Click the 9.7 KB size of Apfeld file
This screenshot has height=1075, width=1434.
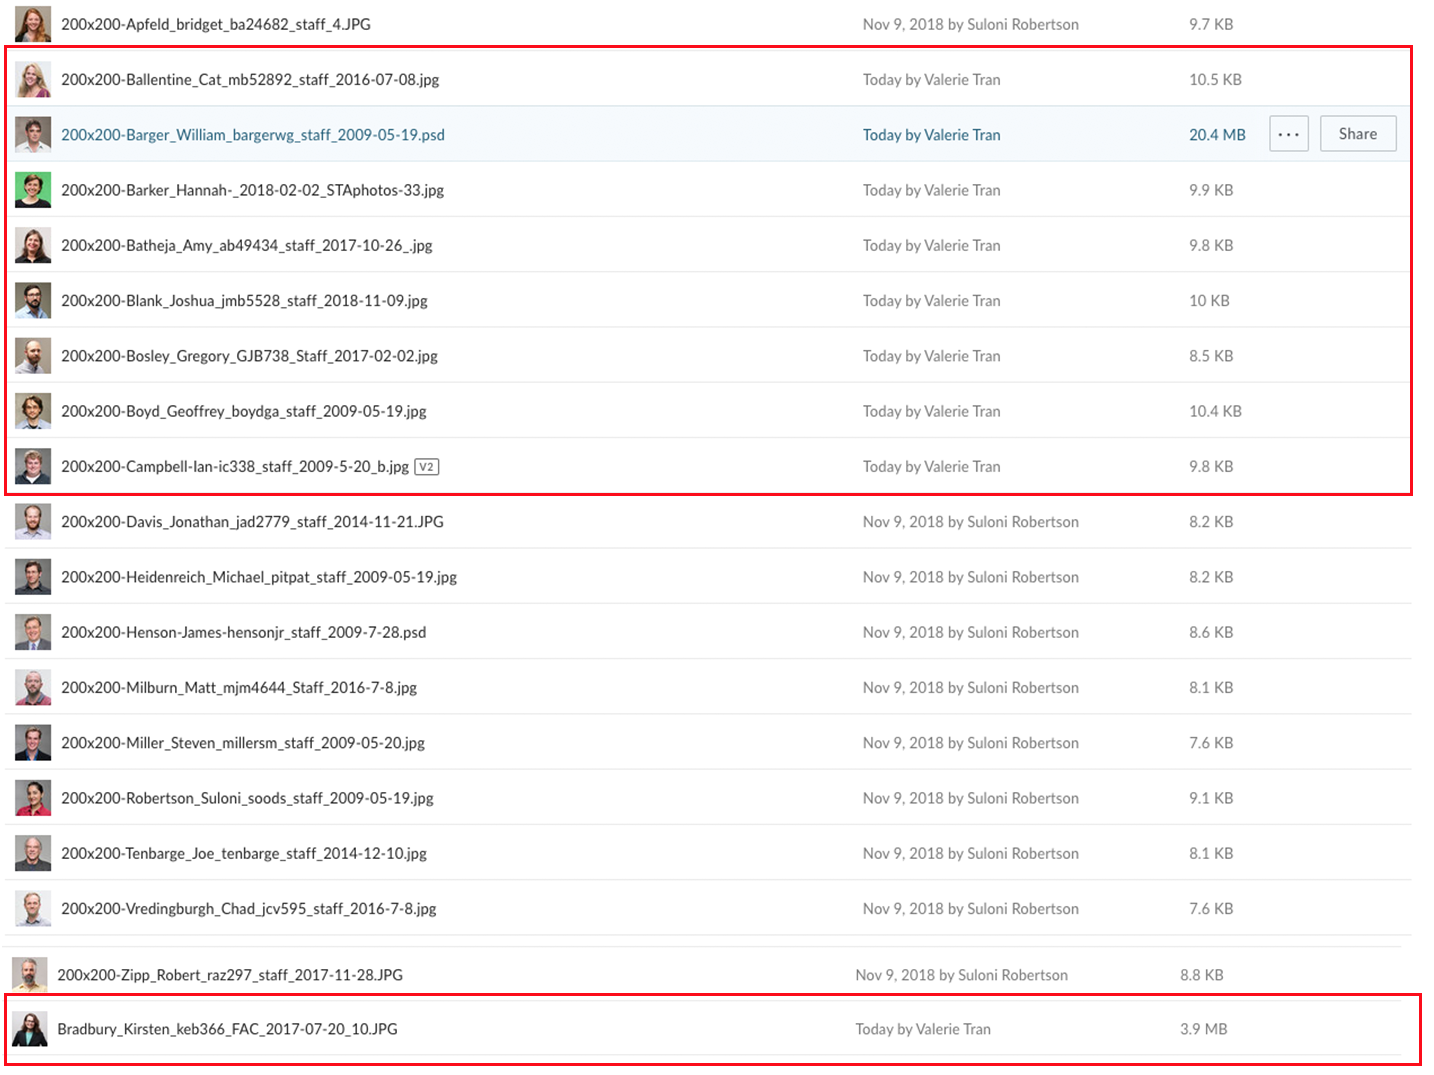click(x=1211, y=24)
